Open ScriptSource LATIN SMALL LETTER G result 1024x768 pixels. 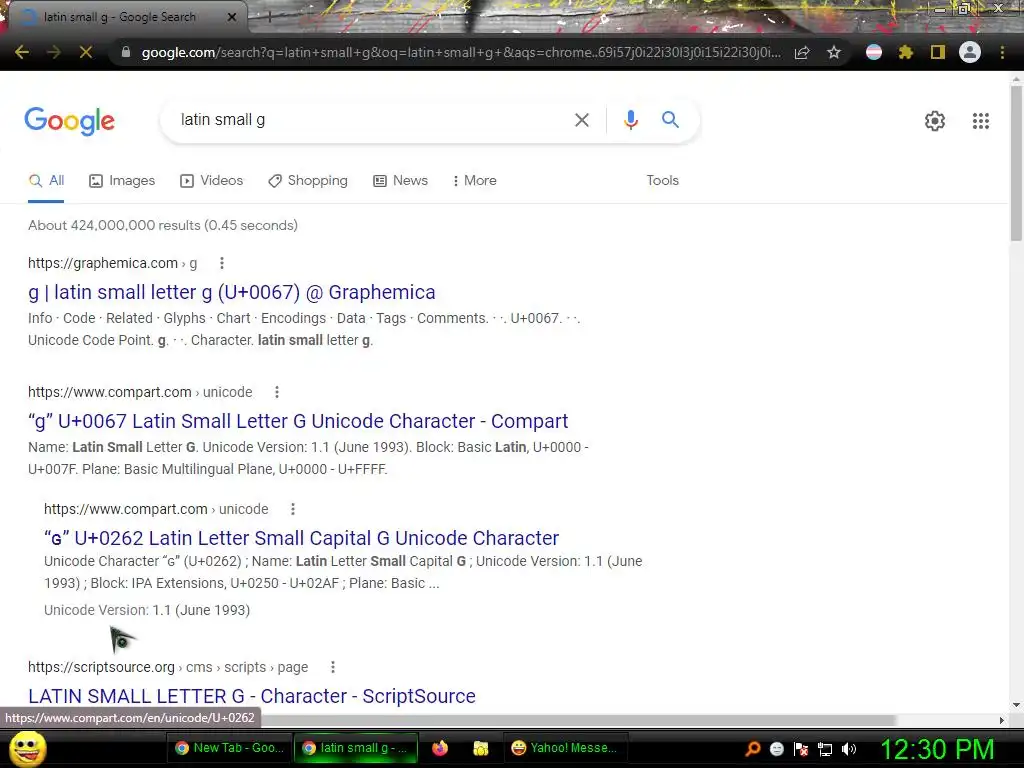251,696
